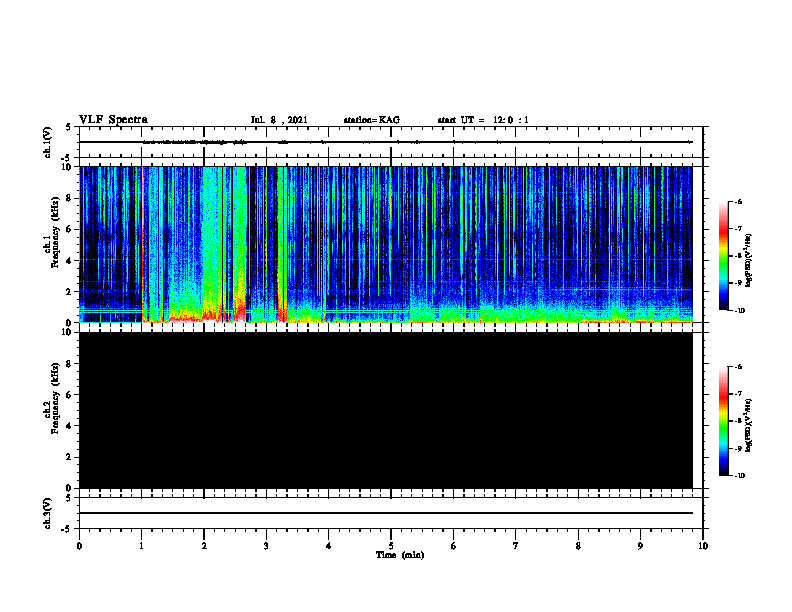Click ch.1 frequency tick label "4"
Screen dimensions: 792x612
[x=70, y=261]
